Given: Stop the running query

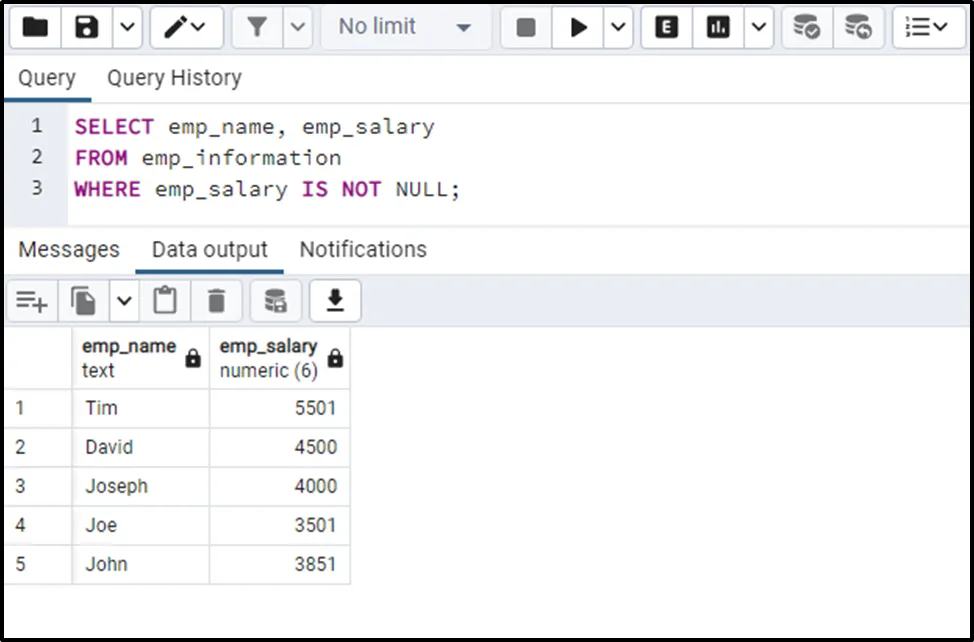Looking at the screenshot, I should (x=526, y=28).
